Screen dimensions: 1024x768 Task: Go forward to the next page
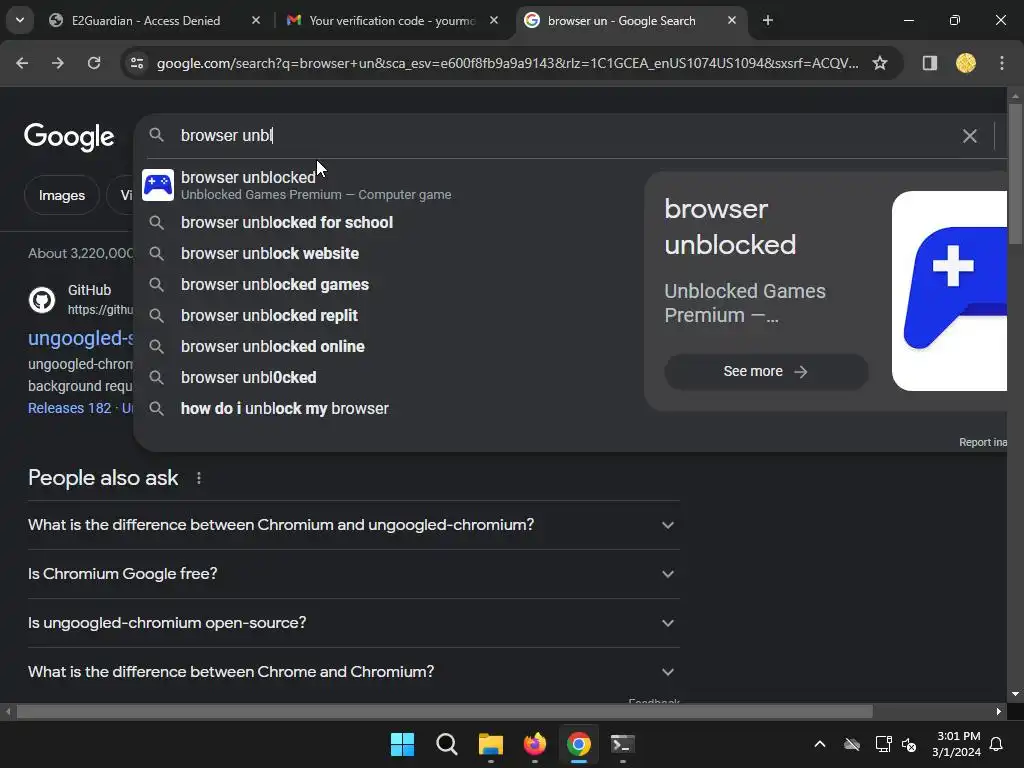click(58, 63)
